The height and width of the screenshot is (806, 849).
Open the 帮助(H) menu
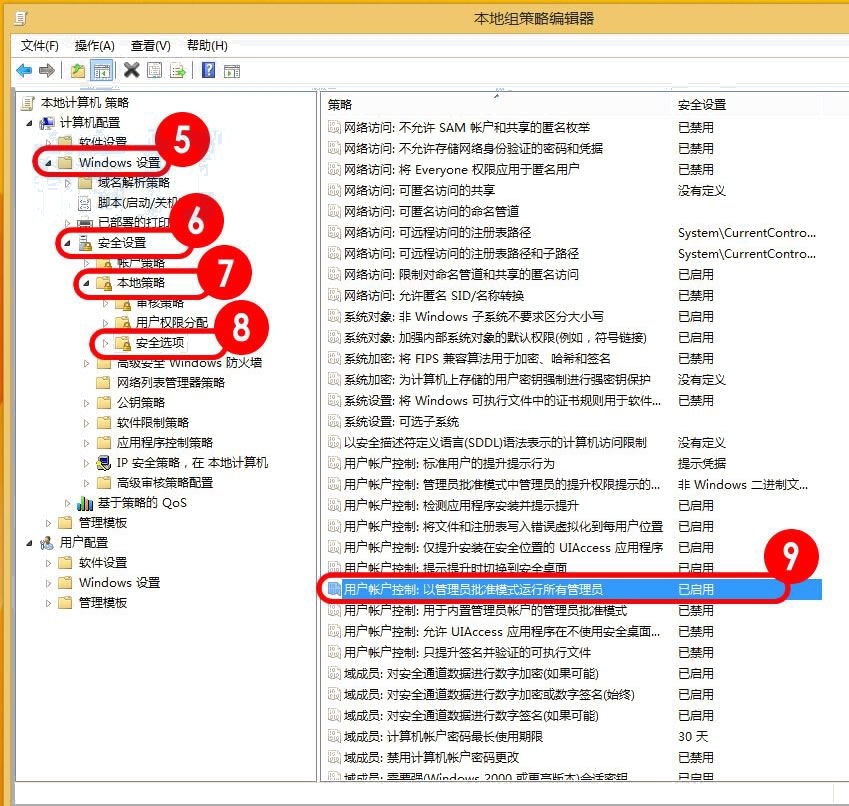(207, 46)
